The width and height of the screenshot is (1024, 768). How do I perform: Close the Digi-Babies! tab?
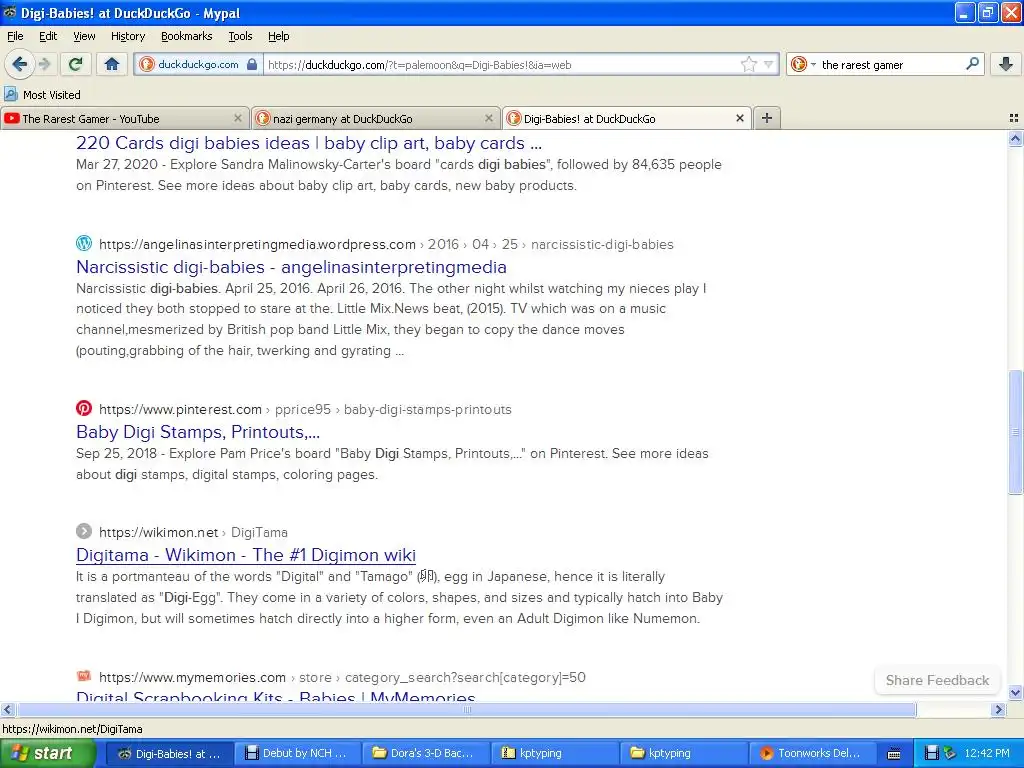pos(740,118)
